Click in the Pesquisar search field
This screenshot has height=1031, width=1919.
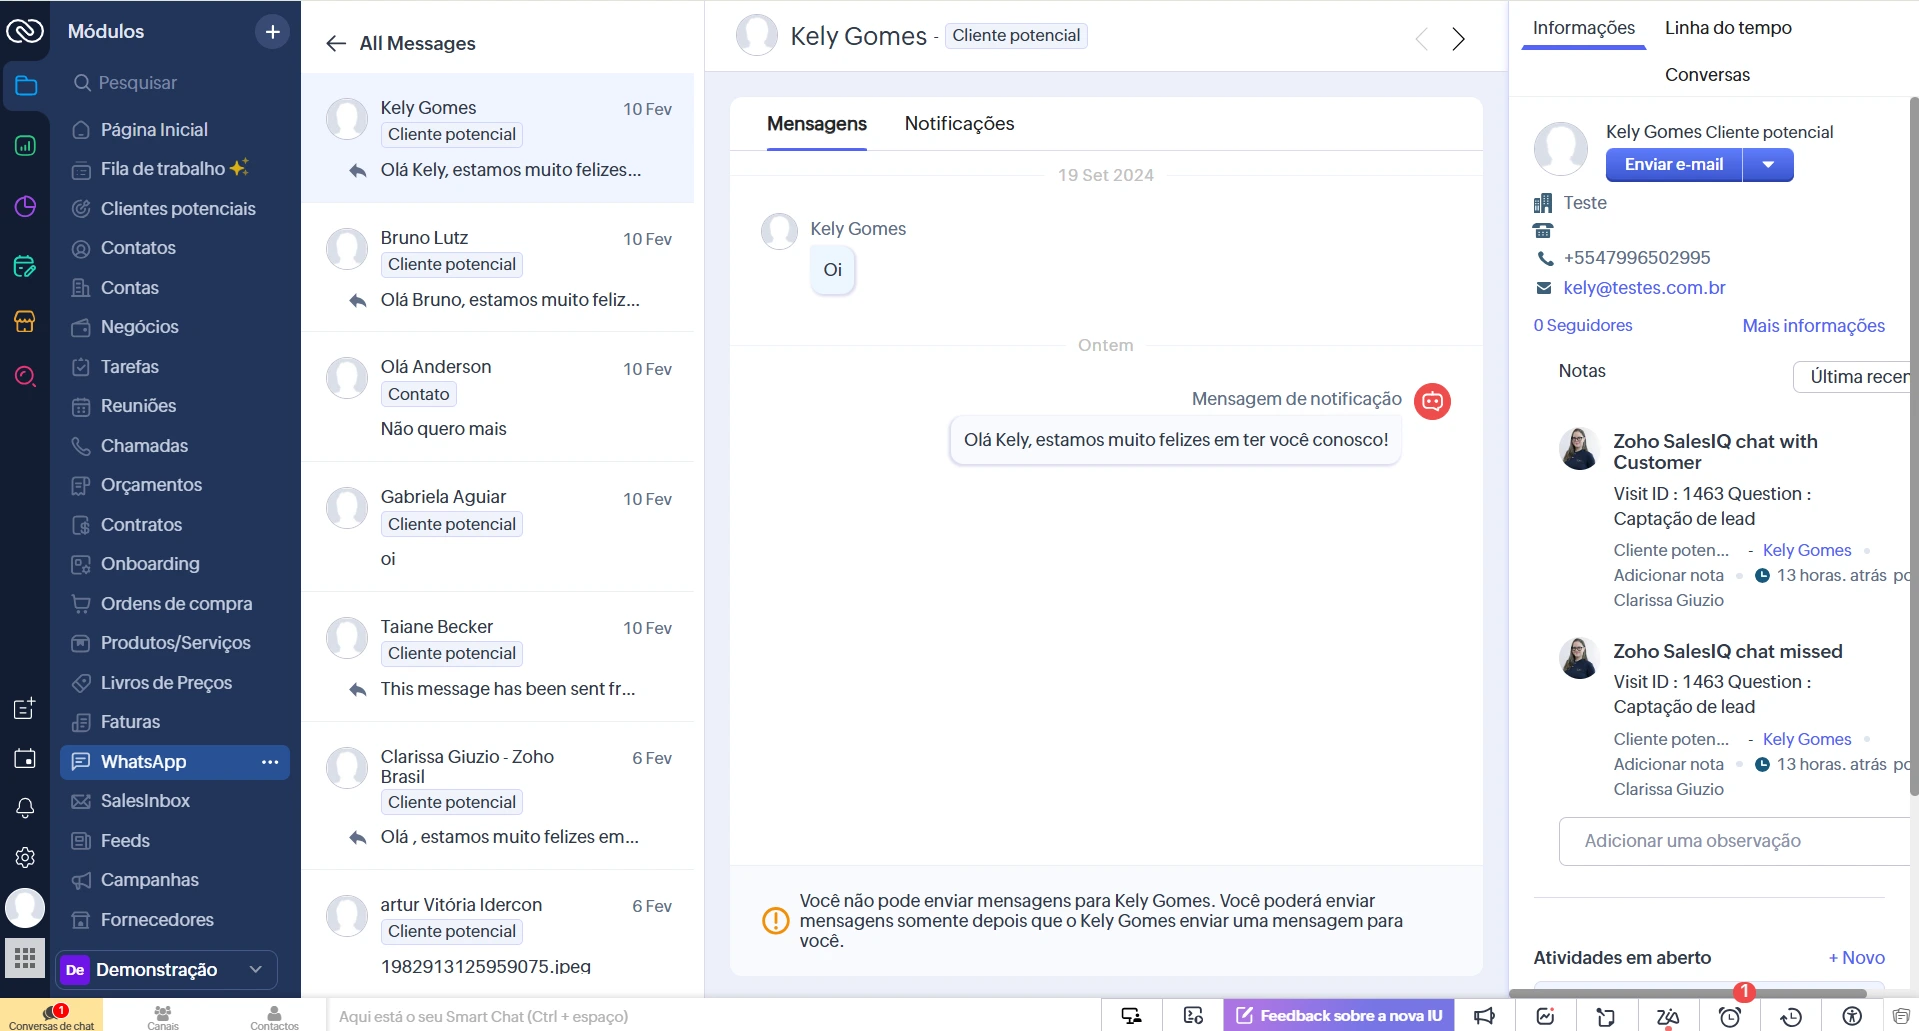click(x=175, y=83)
